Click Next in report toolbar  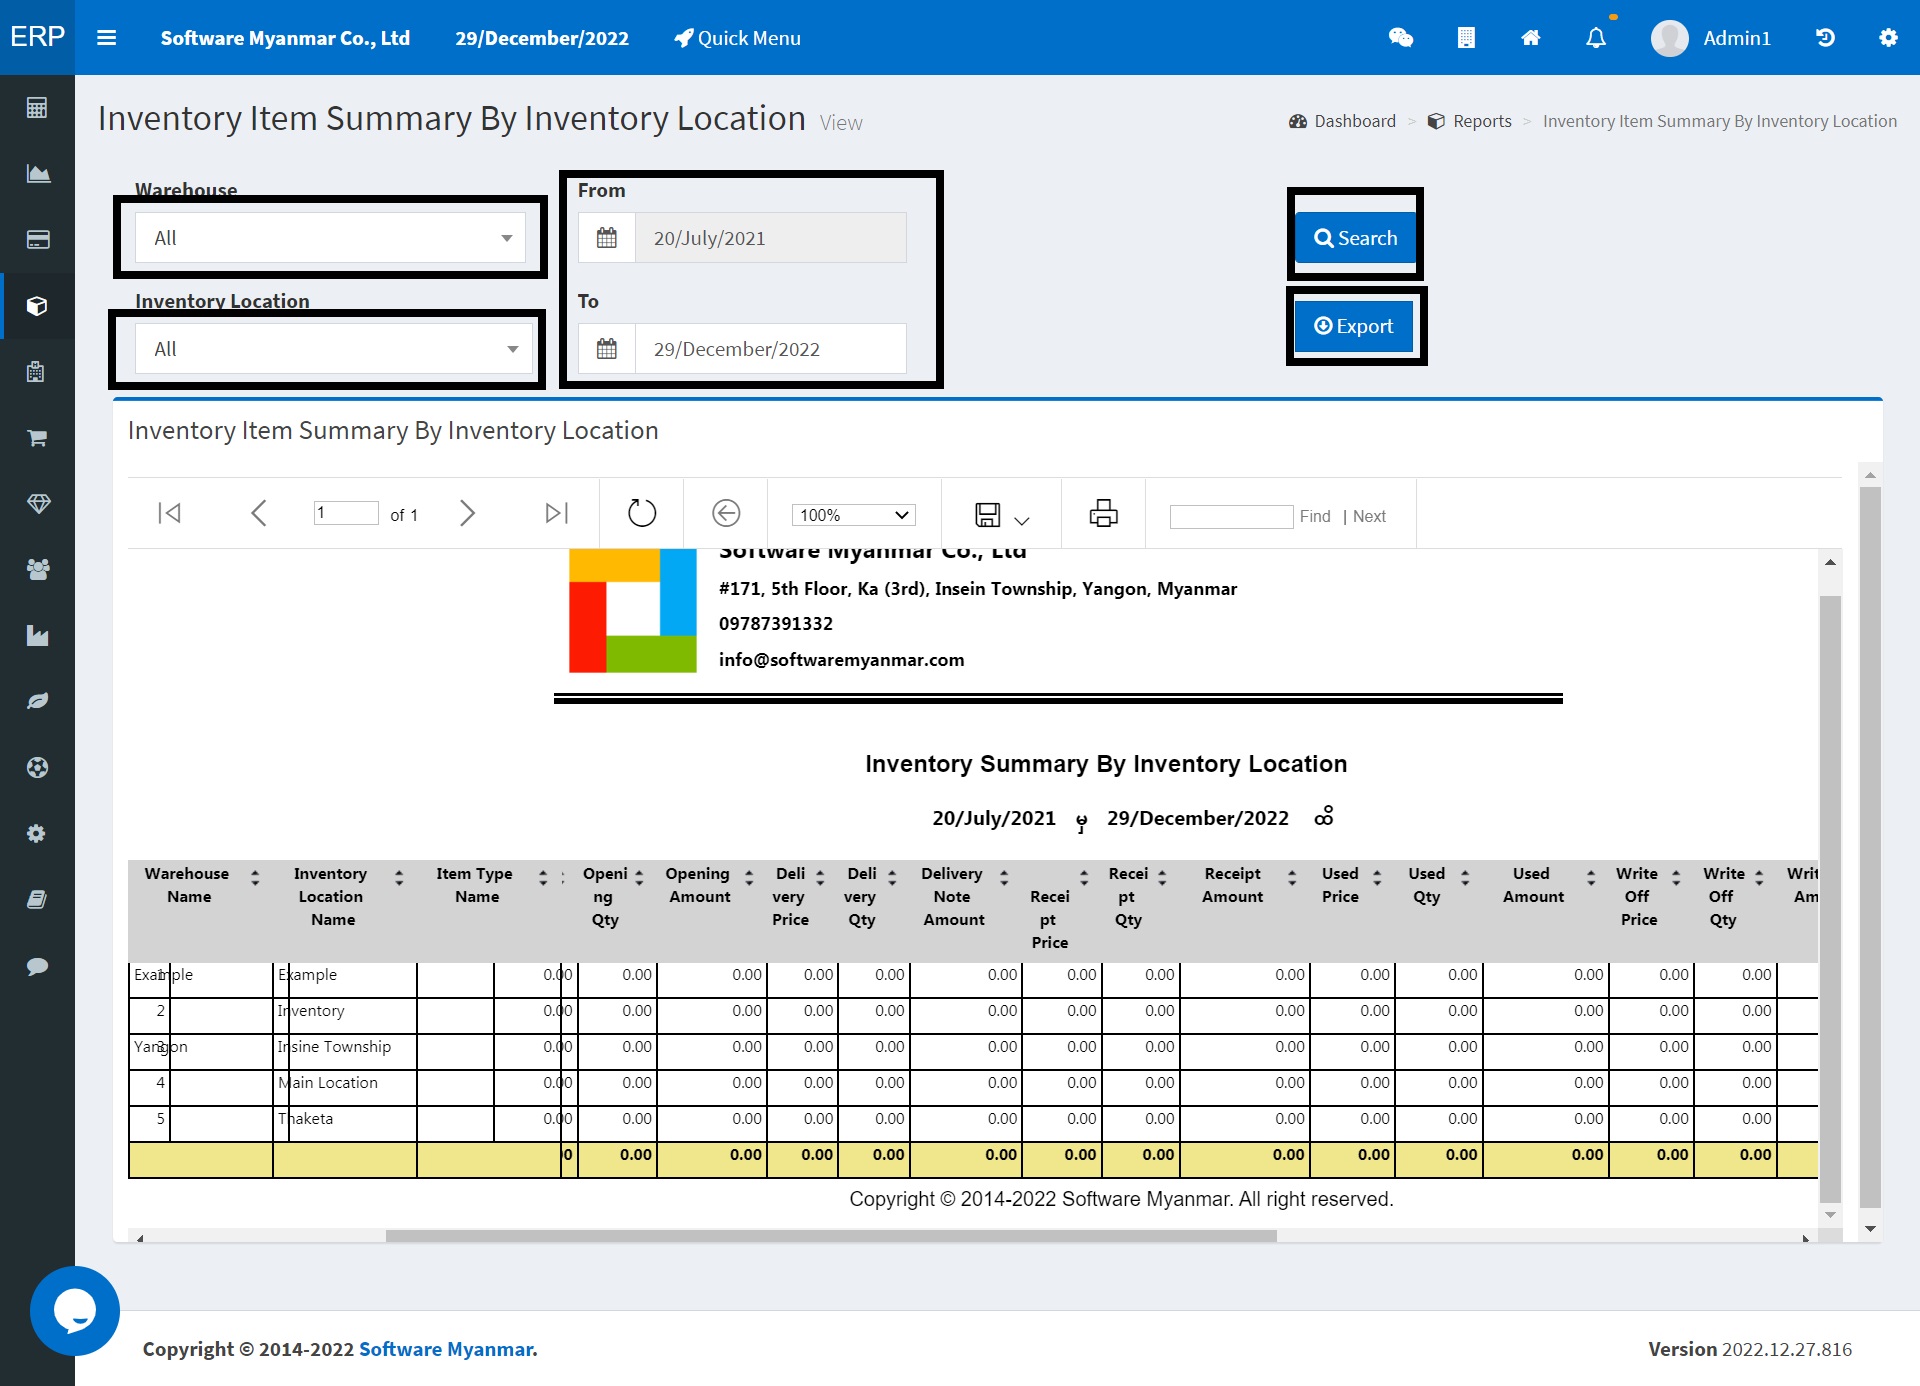1369,516
